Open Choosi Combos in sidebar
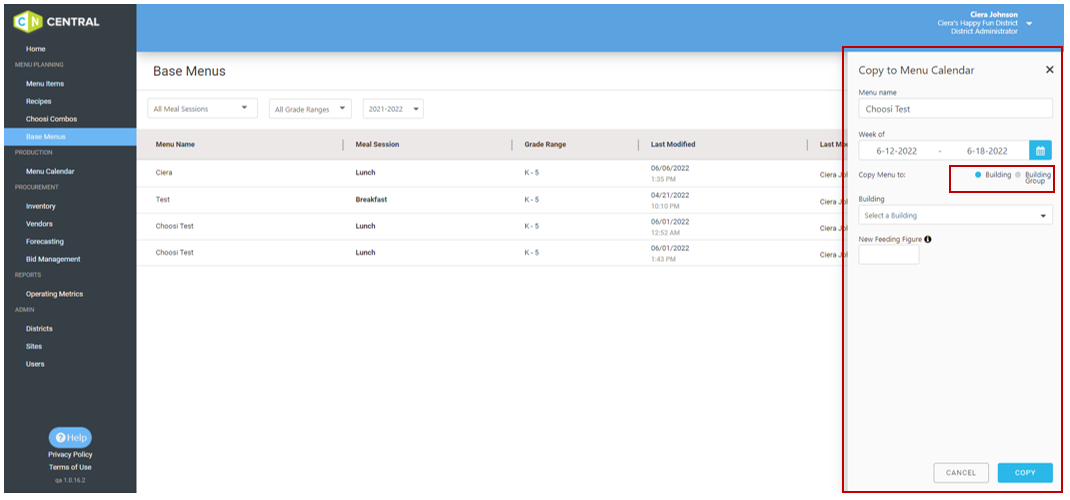Viewport: 1070px width, 500px height. click(x=51, y=119)
